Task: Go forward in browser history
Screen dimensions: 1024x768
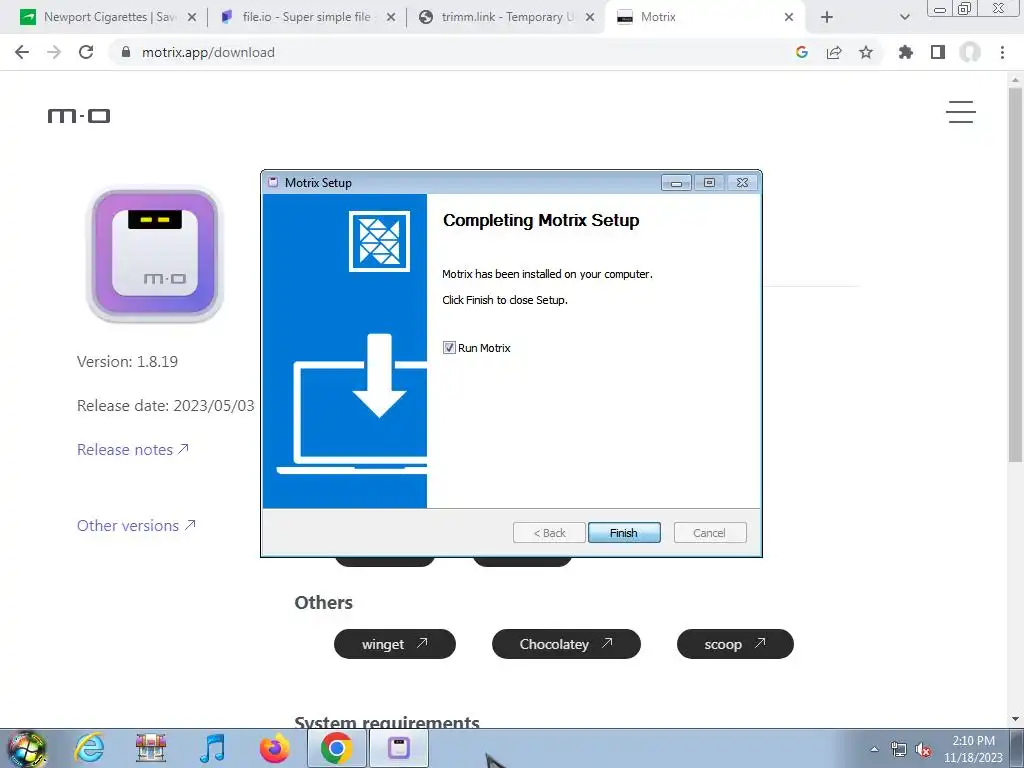Action: click(x=54, y=52)
